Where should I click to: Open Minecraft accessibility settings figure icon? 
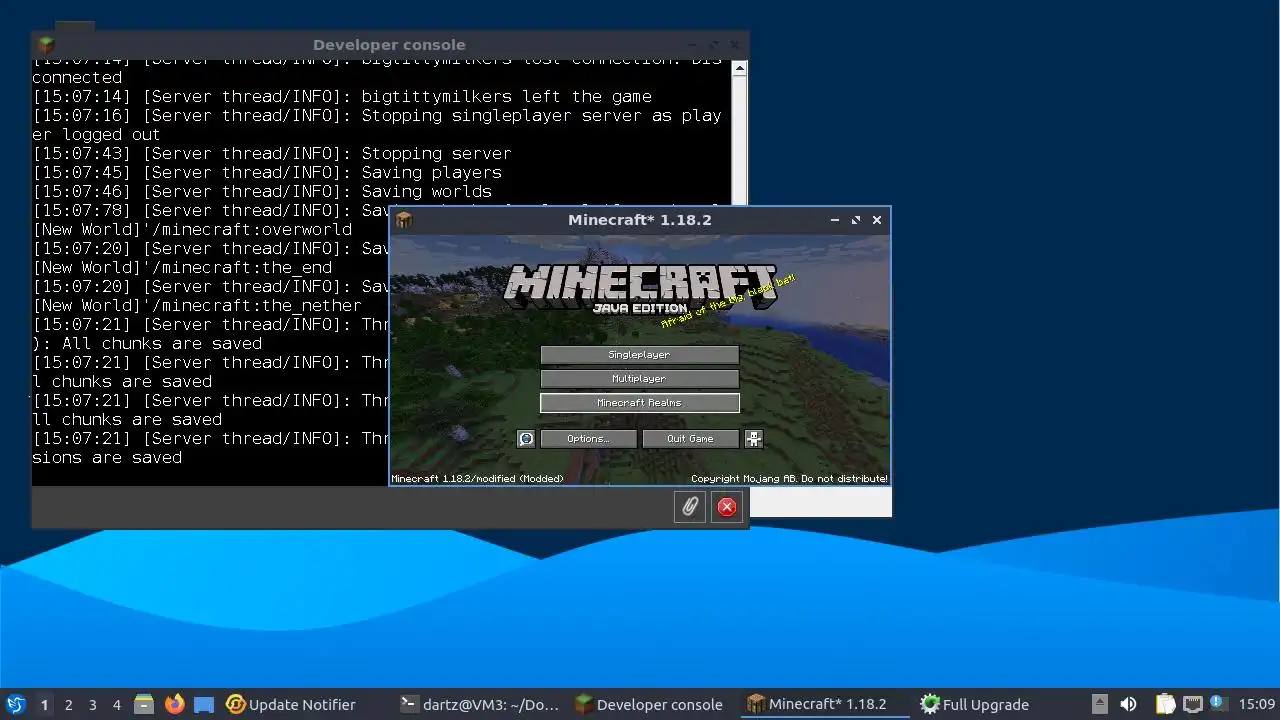click(x=754, y=439)
